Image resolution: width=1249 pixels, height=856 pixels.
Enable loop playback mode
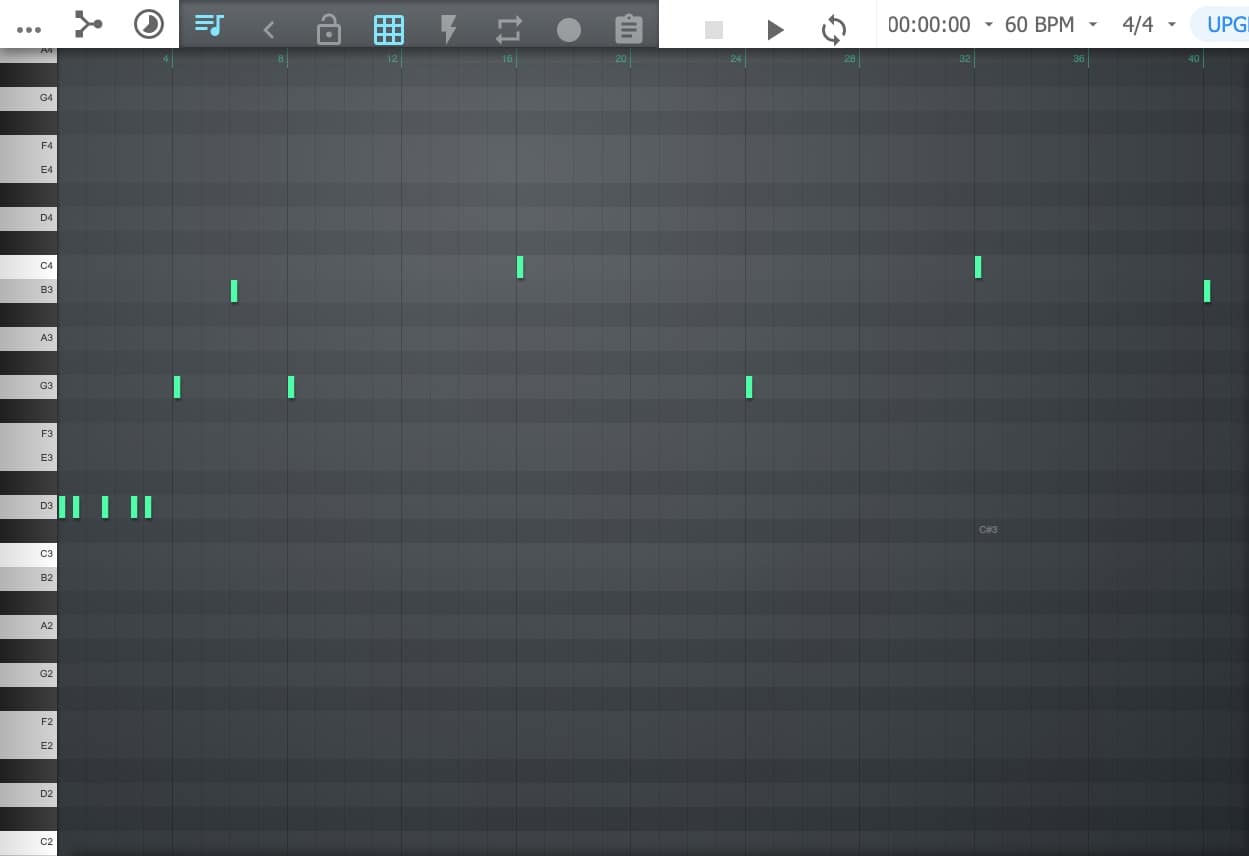coord(833,29)
